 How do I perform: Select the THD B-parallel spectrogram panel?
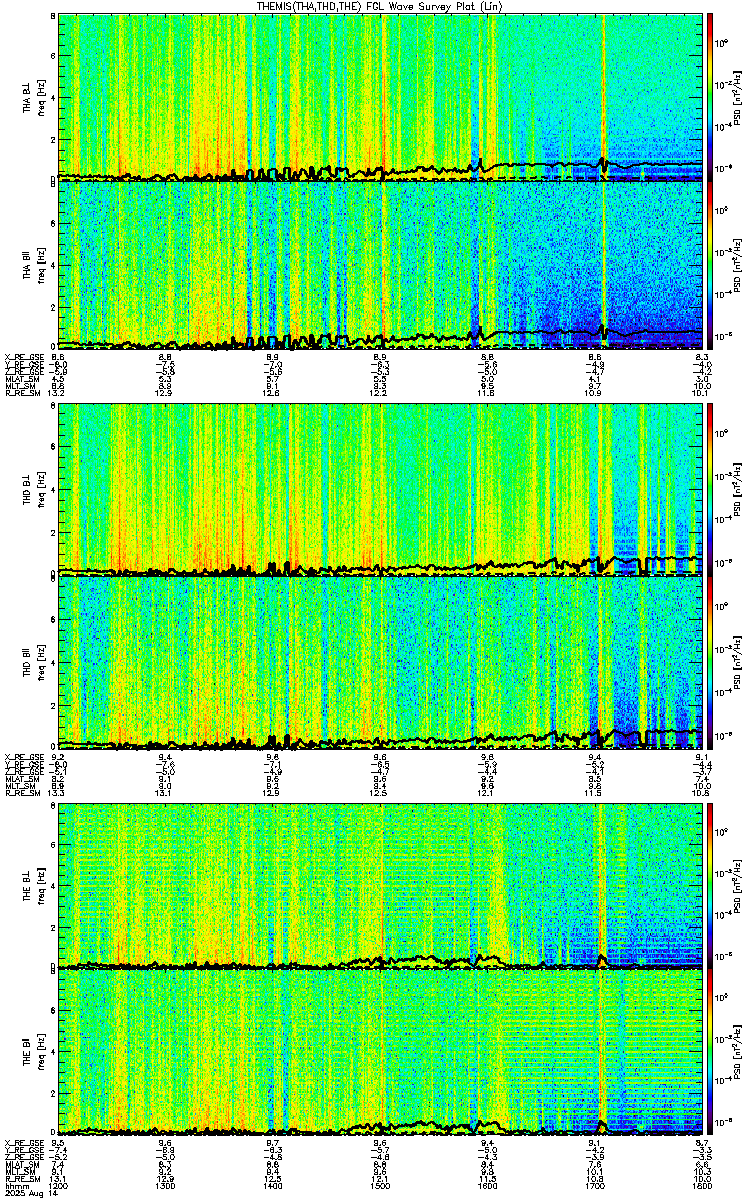coord(381,663)
